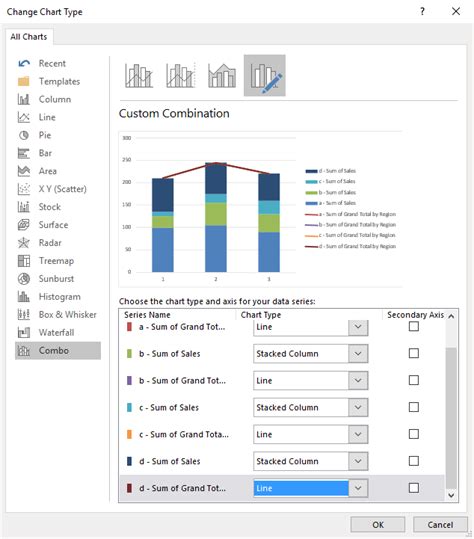Open the Templates folder icon
474x539 pixels.
(x=24, y=81)
